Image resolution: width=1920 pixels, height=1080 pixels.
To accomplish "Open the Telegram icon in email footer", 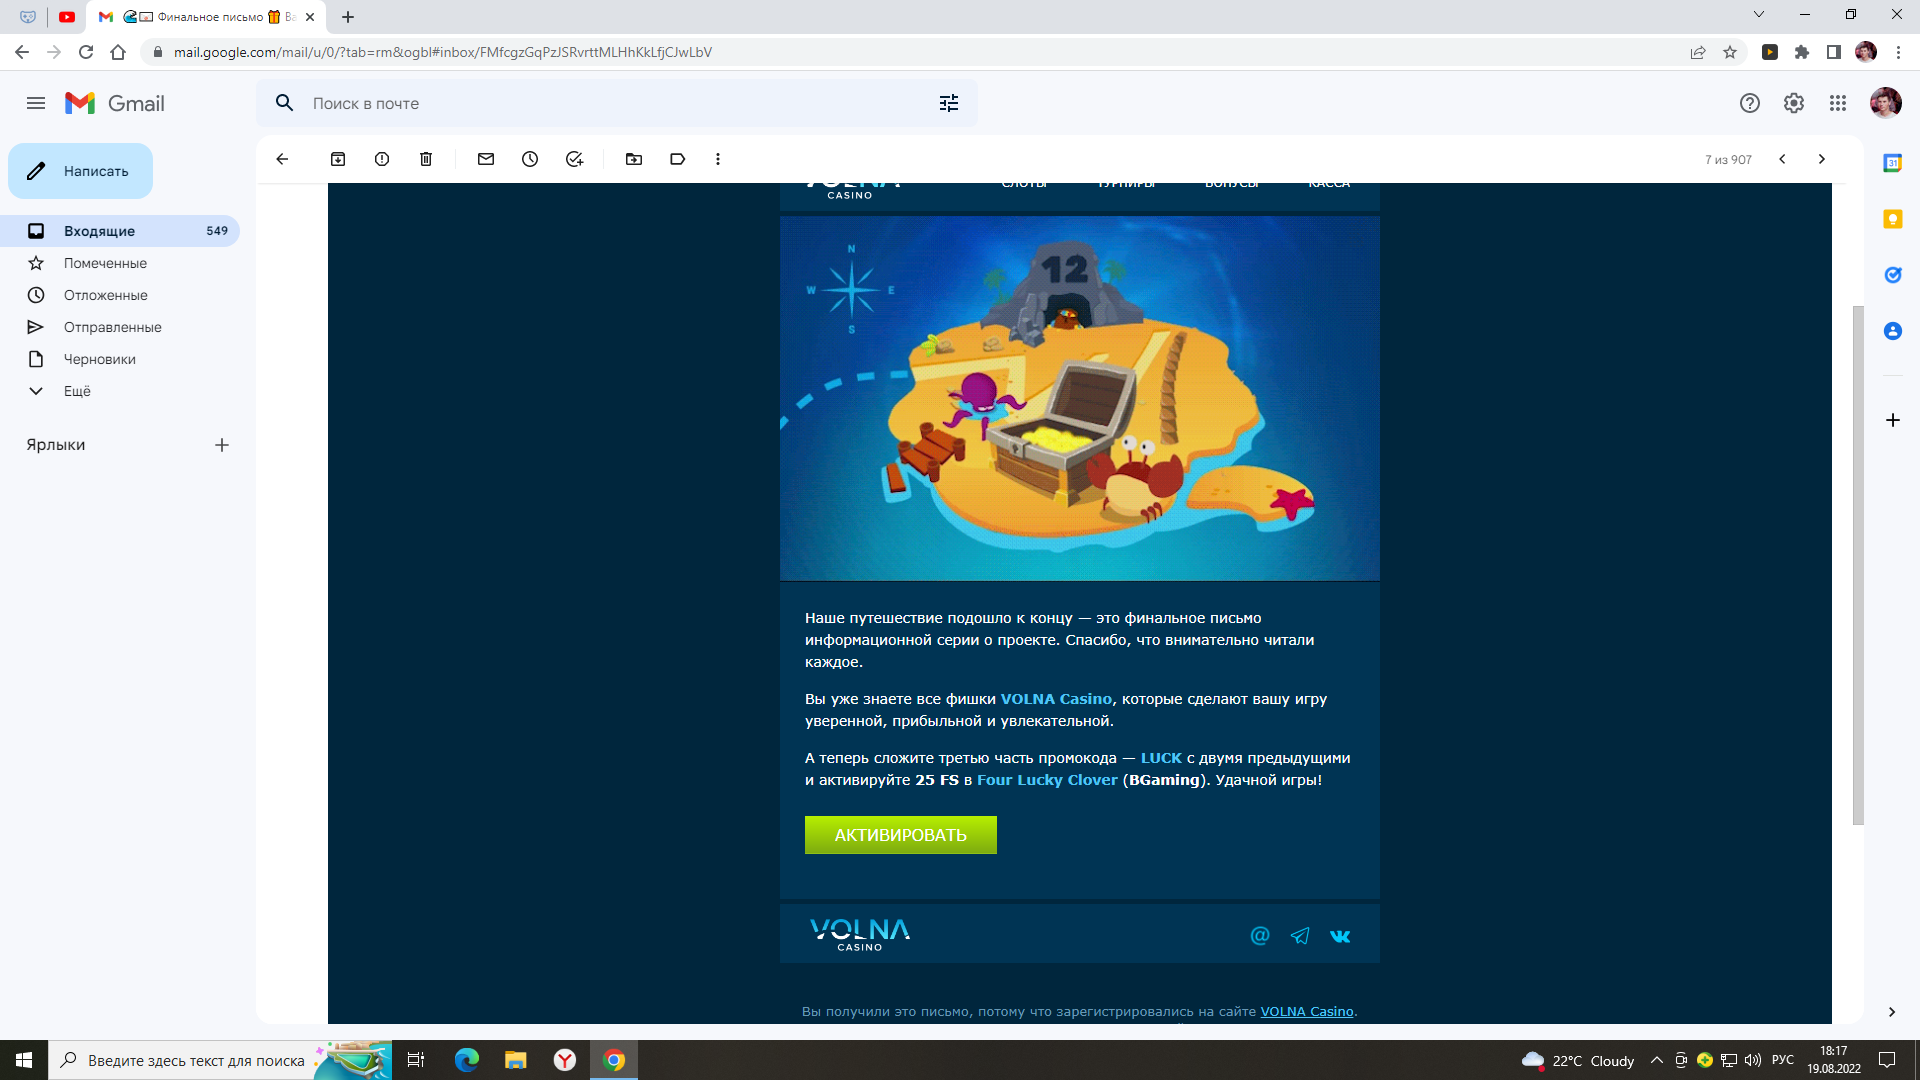I will (x=1300, y=936).
